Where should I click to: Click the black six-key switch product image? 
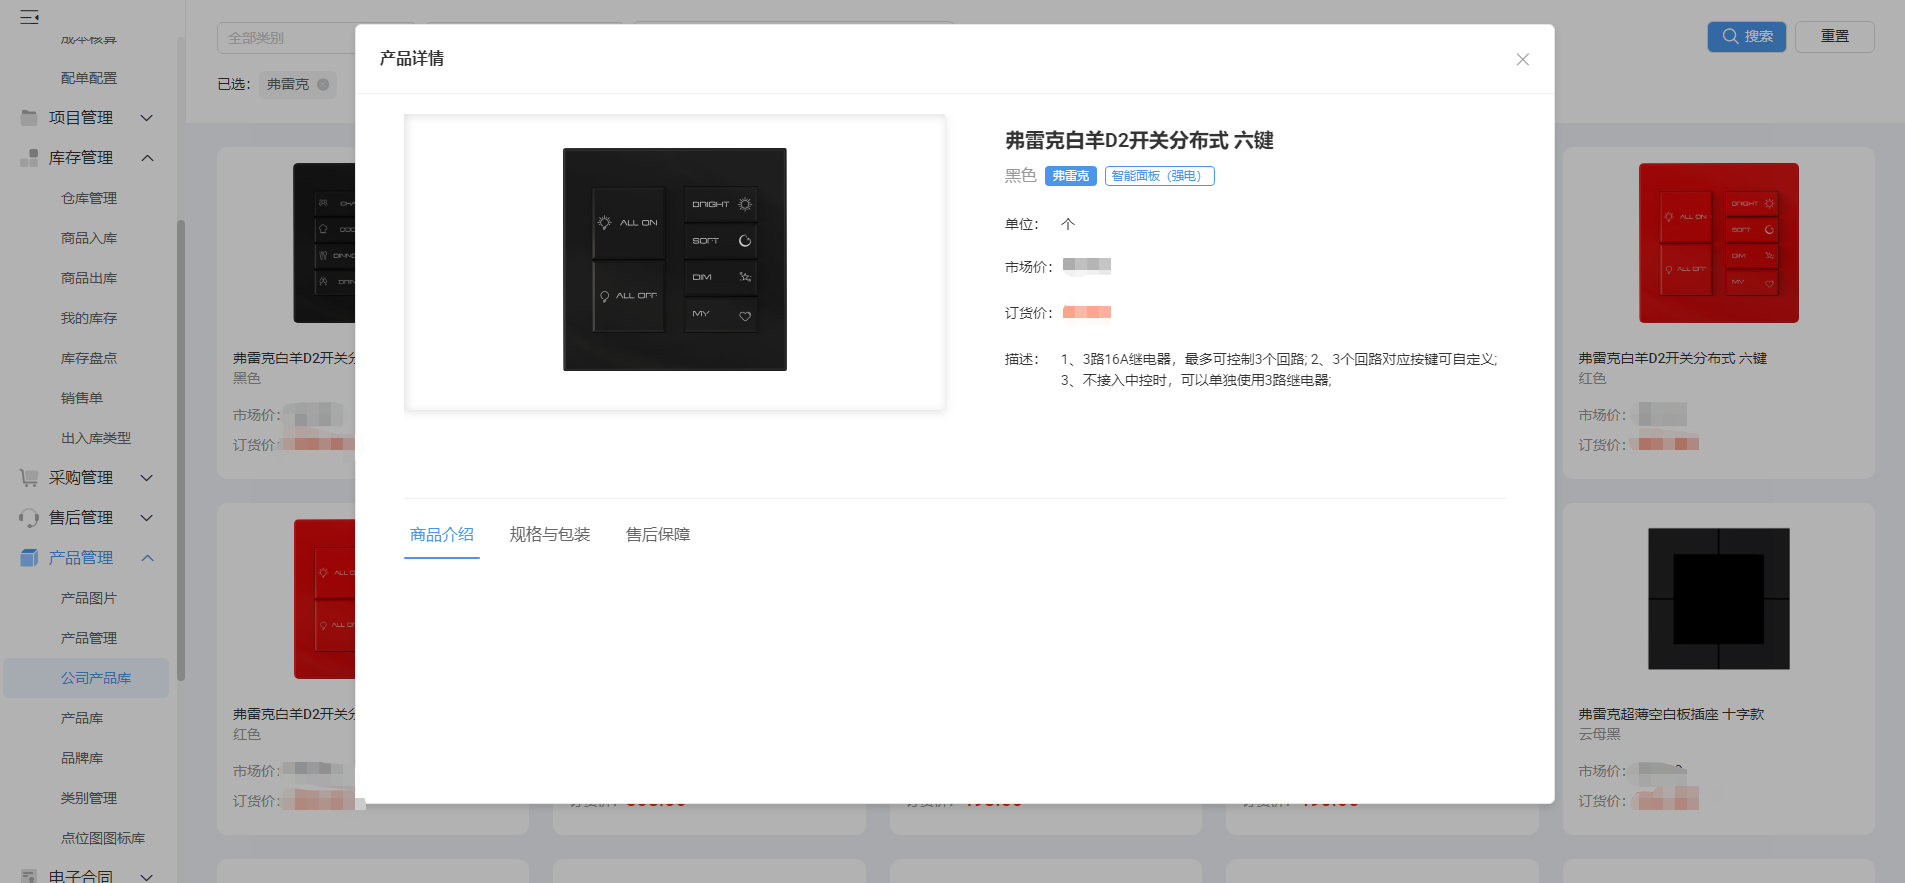pos(675,260)
